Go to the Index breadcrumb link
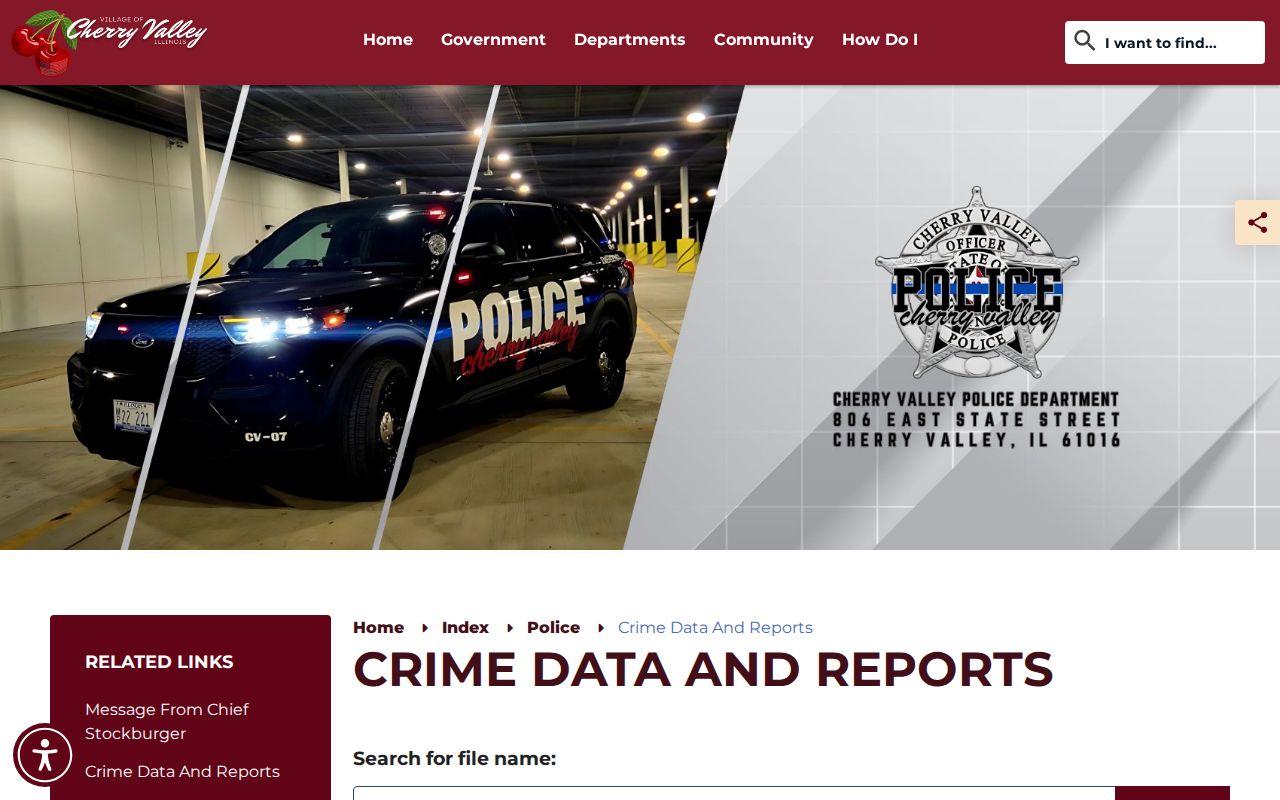The height and width of the screenshot is (800, 1280). coord(465,628)
